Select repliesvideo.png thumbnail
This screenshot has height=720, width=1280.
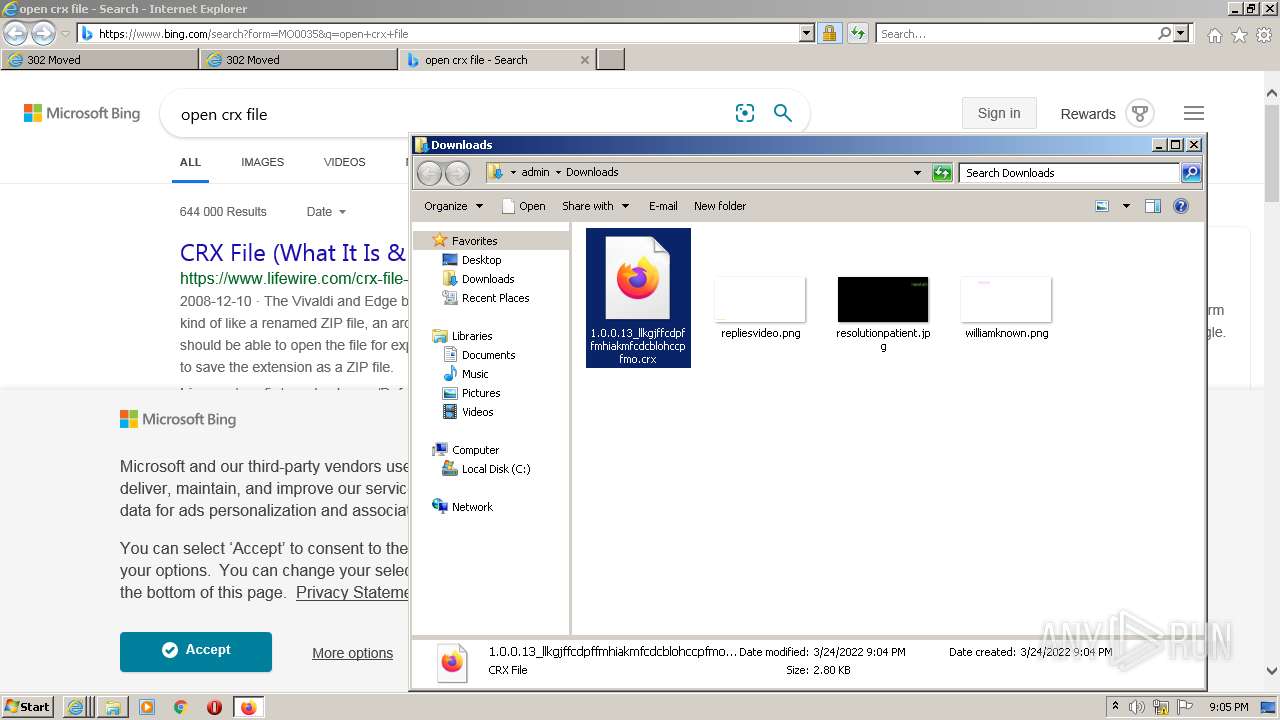(x=760, y=299)
